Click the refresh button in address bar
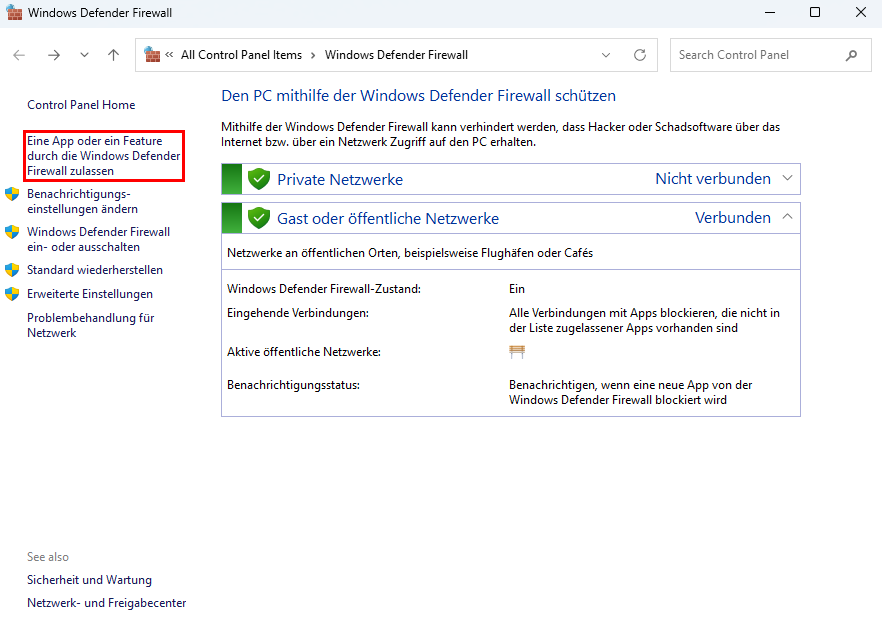The height and width of the screenshot is (625, 882). click(640, 55)
